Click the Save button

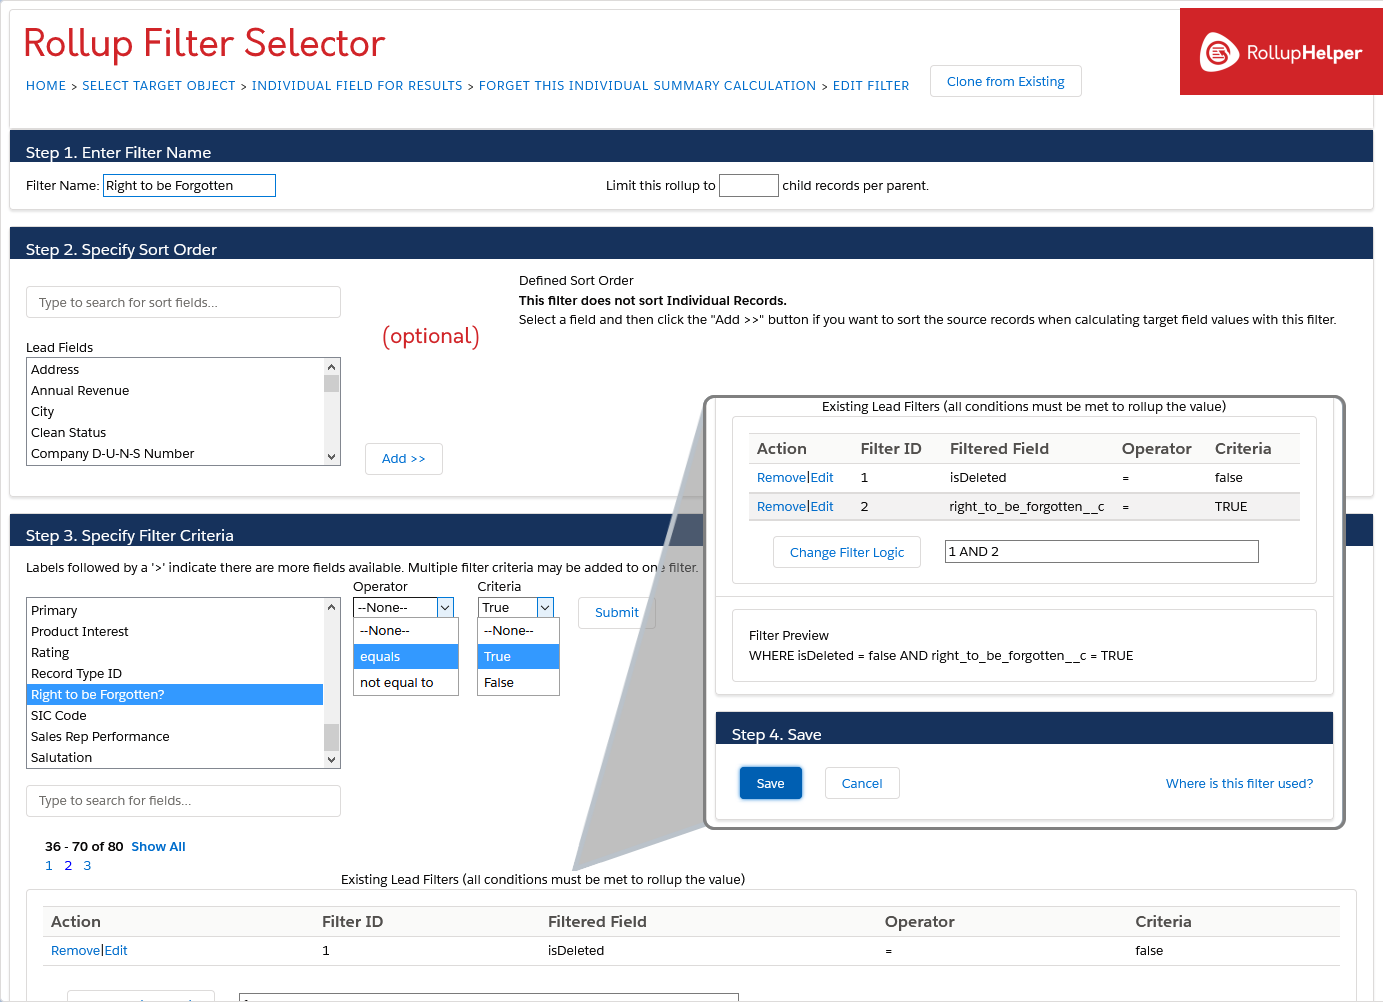(770, 783)
